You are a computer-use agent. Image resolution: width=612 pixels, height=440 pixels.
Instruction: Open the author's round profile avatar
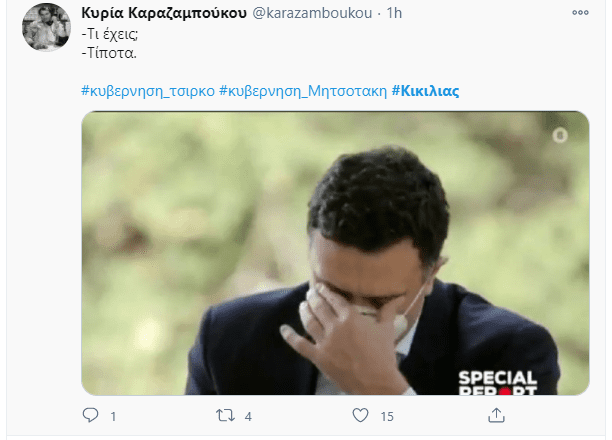(46, 27)
